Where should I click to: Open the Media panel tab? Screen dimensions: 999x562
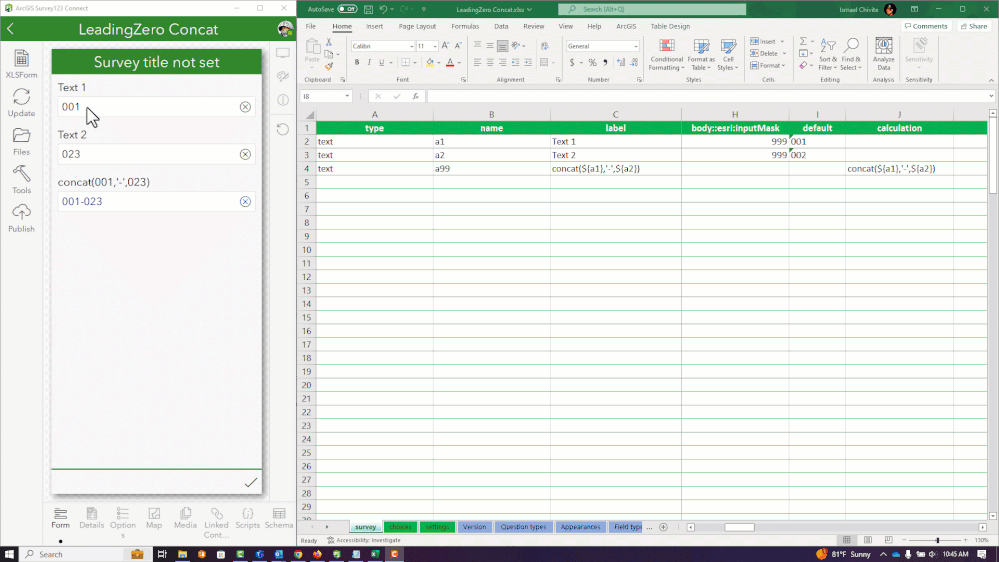click(185, 518)
